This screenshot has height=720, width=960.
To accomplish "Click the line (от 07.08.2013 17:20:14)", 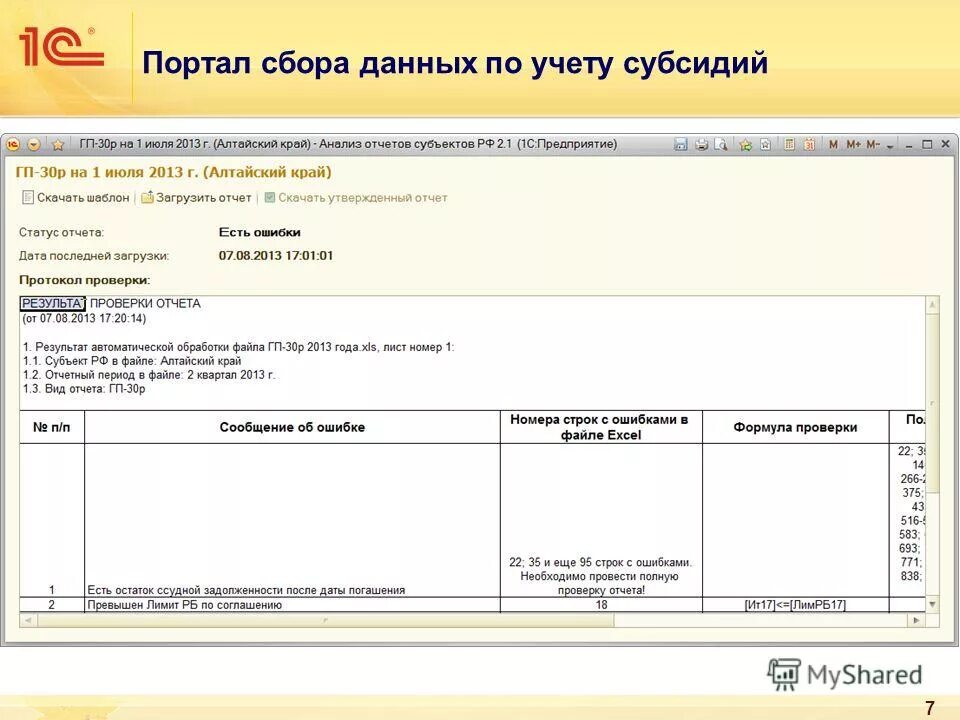I will point(84,318).
